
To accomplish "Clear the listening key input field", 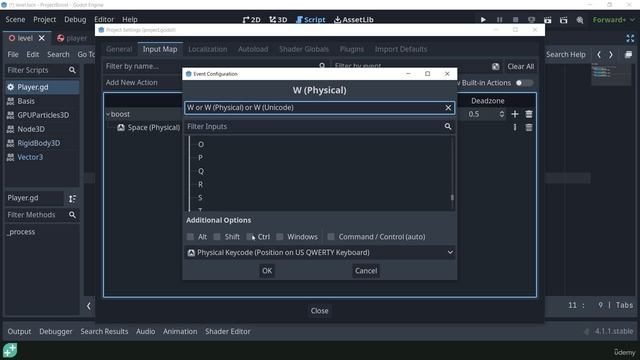I will 448,108.
